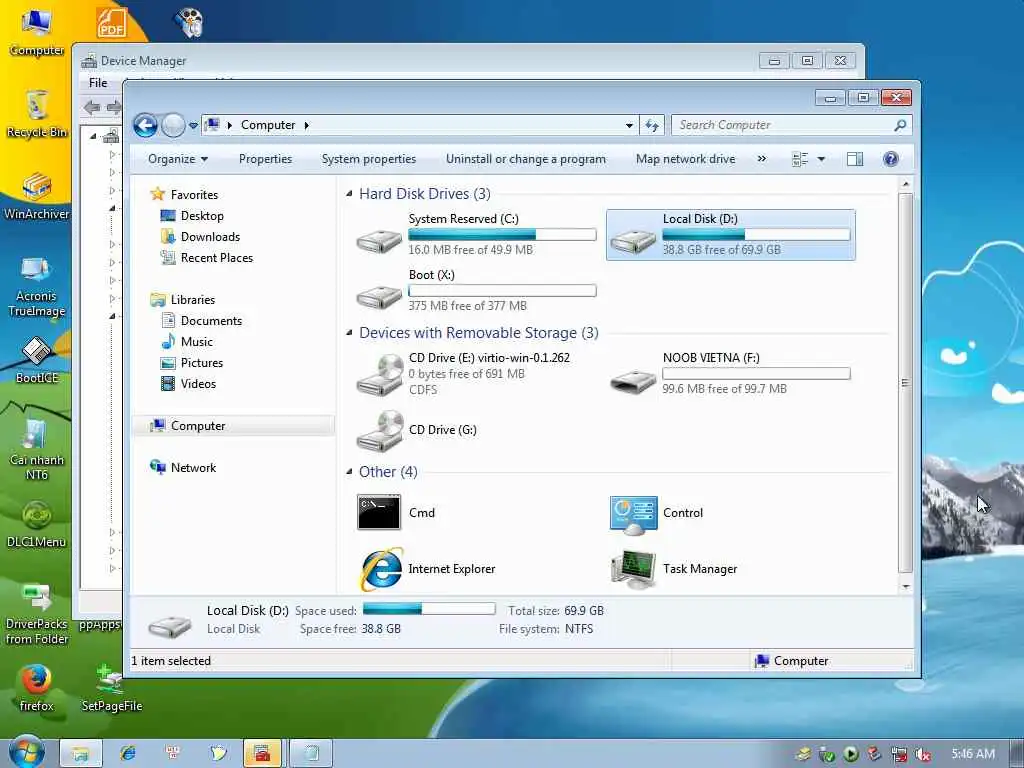
Task: Refresh the Computer address bar view
Action: tap(652, 125)
